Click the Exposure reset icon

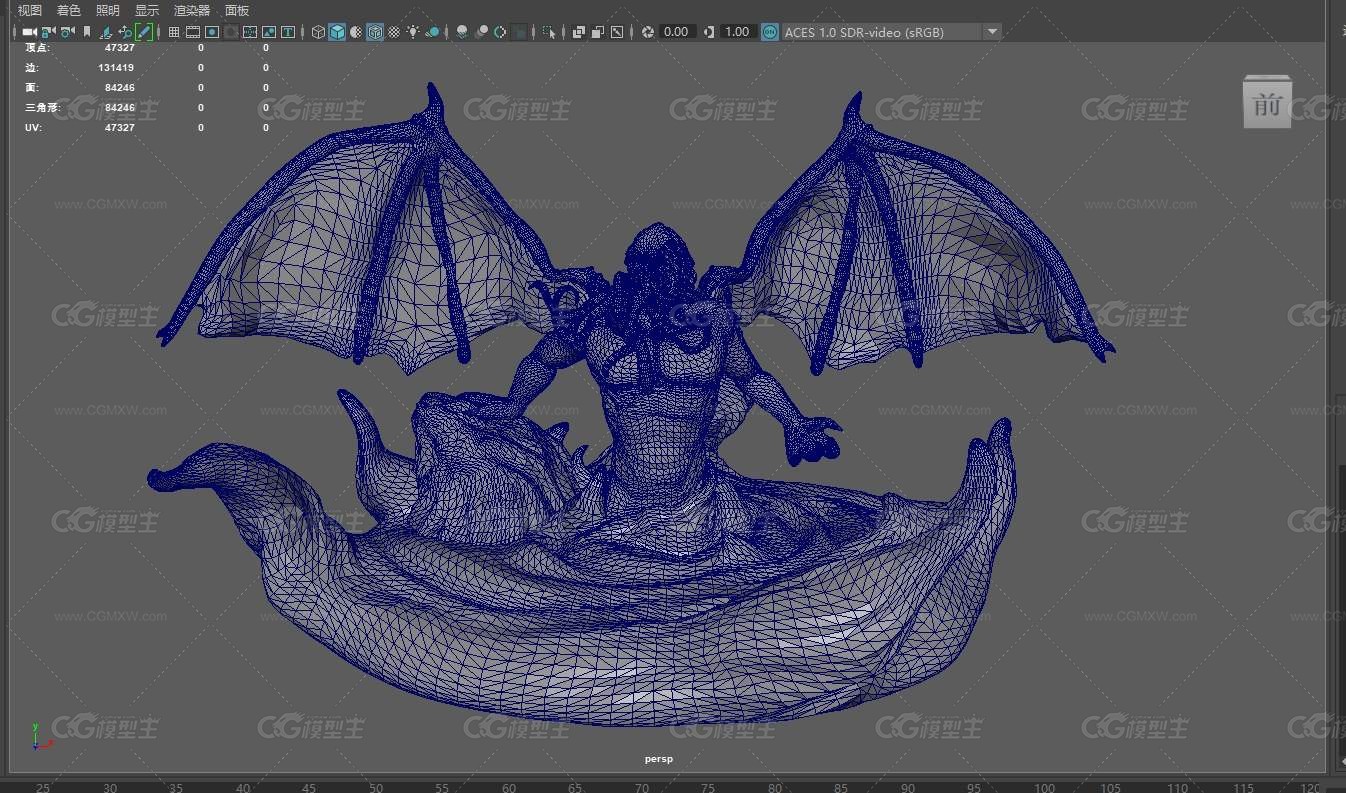(x=648, y=32)
